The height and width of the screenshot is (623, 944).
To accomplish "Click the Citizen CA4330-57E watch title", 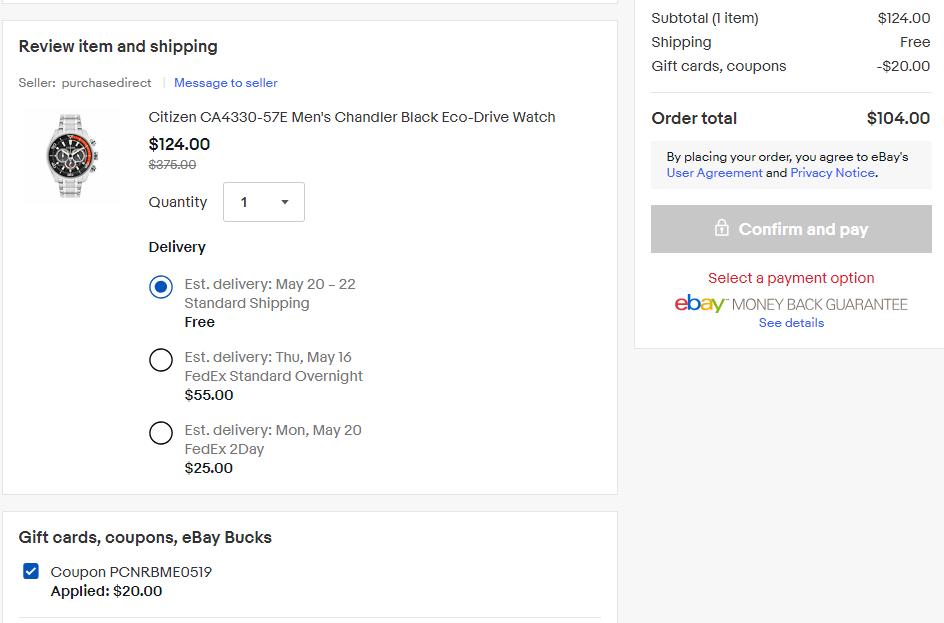I will pos(352,117).
